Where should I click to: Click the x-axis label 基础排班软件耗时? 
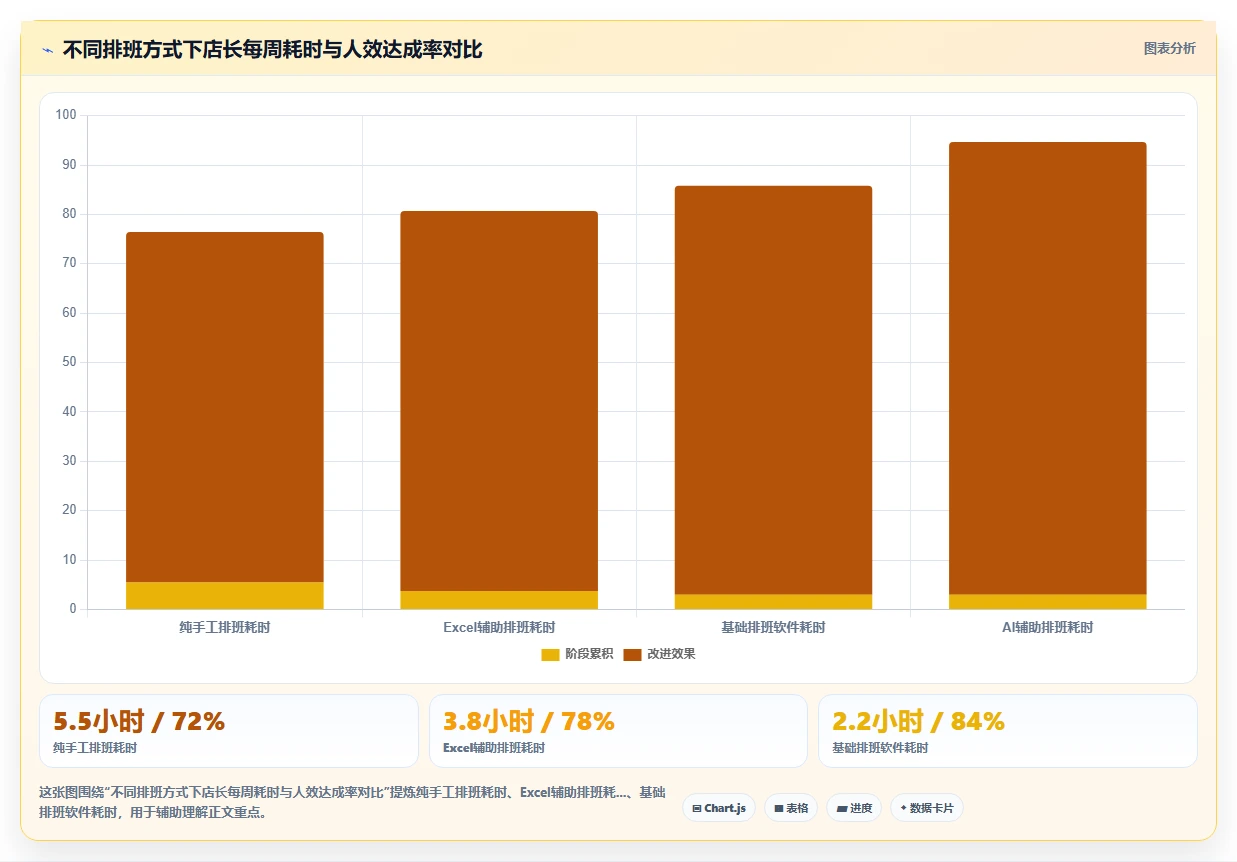tap(773, 628)
